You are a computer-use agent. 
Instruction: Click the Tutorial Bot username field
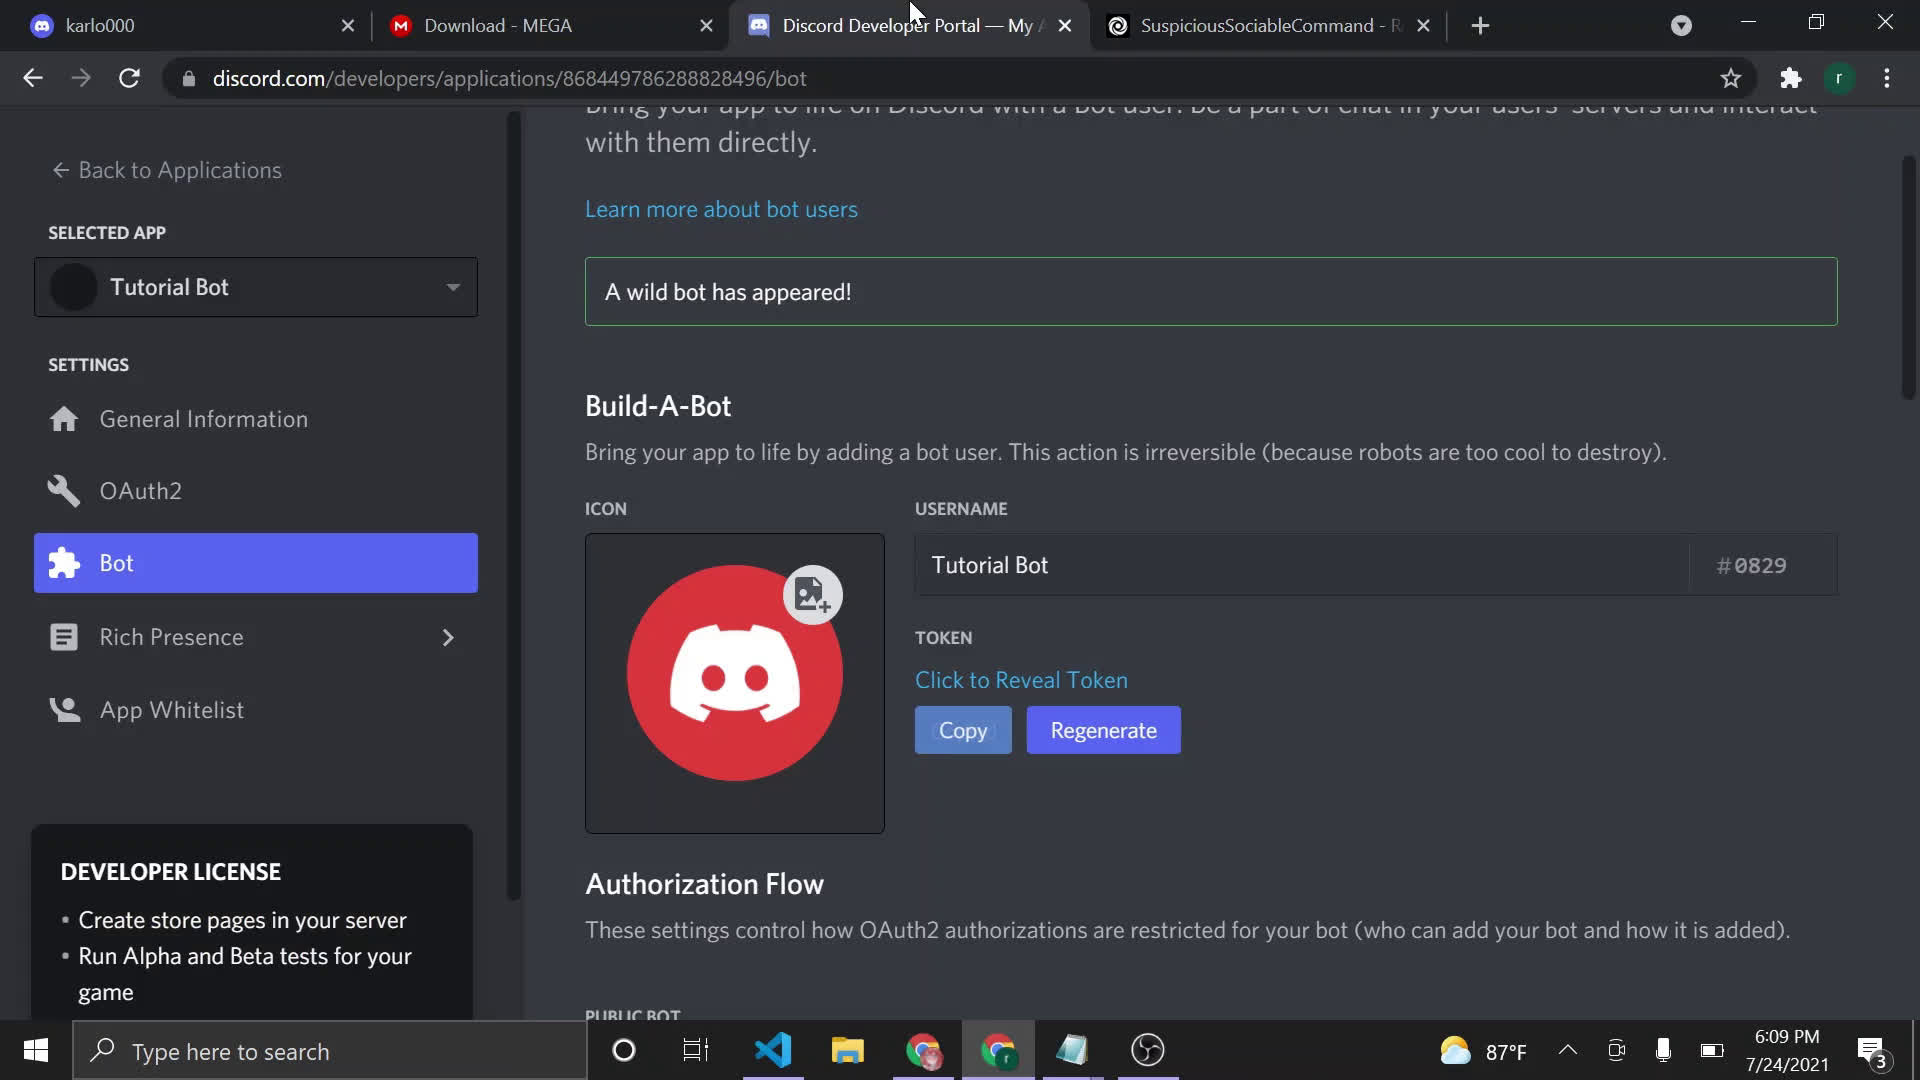(x=1300, y=565)
